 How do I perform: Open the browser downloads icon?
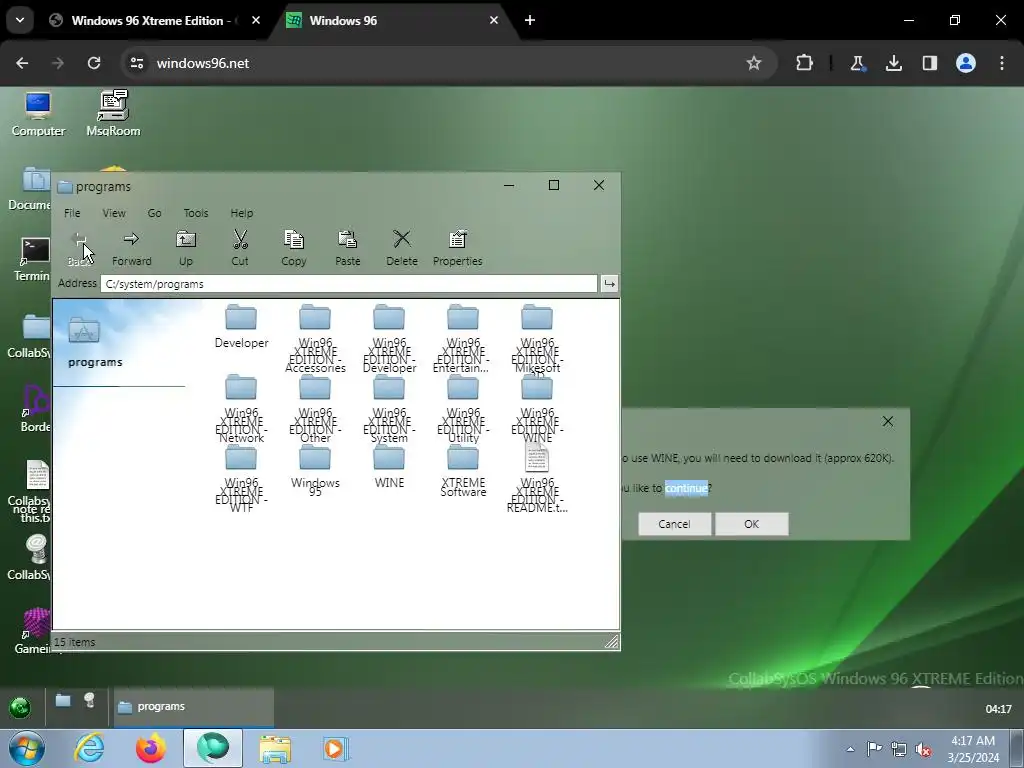[893, 63]
